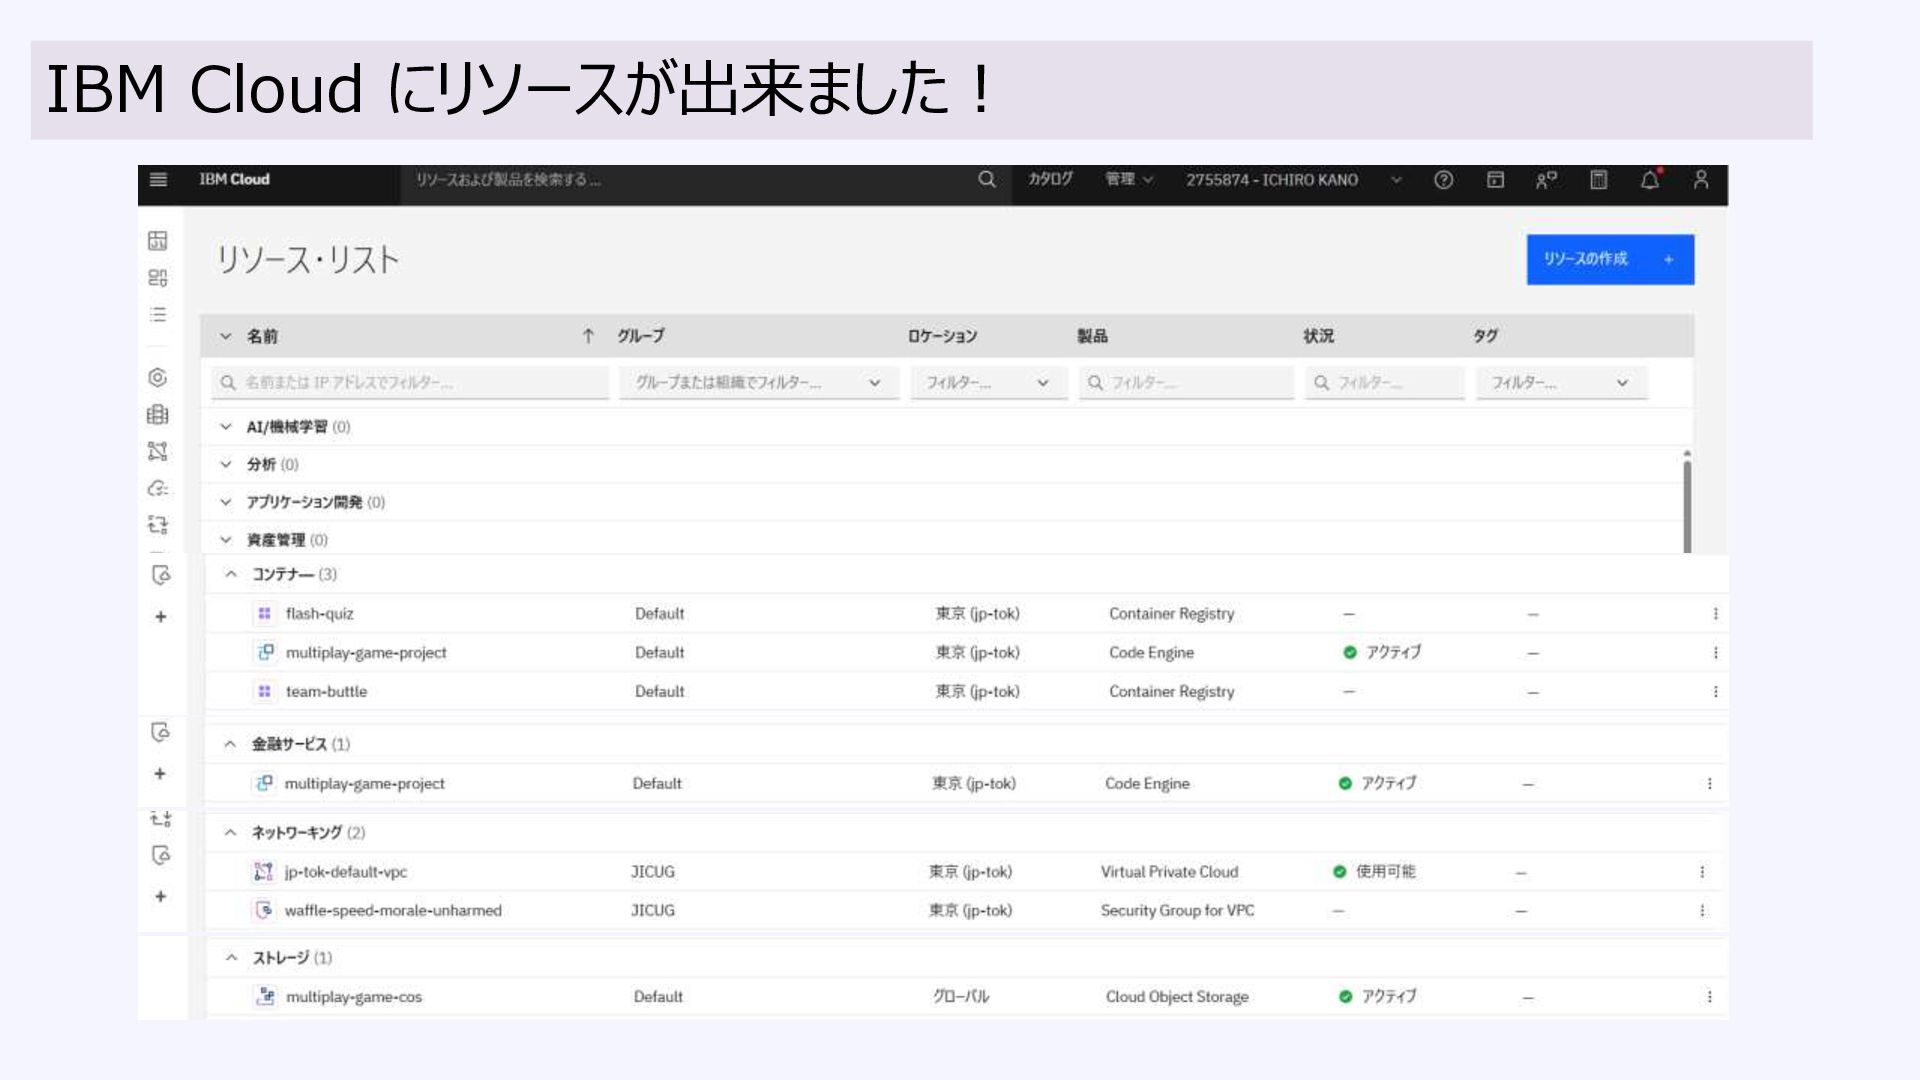Open the dashboard icon in left sidebar
Viewport: 1920px width, 1080px height.
pos(158,240)
